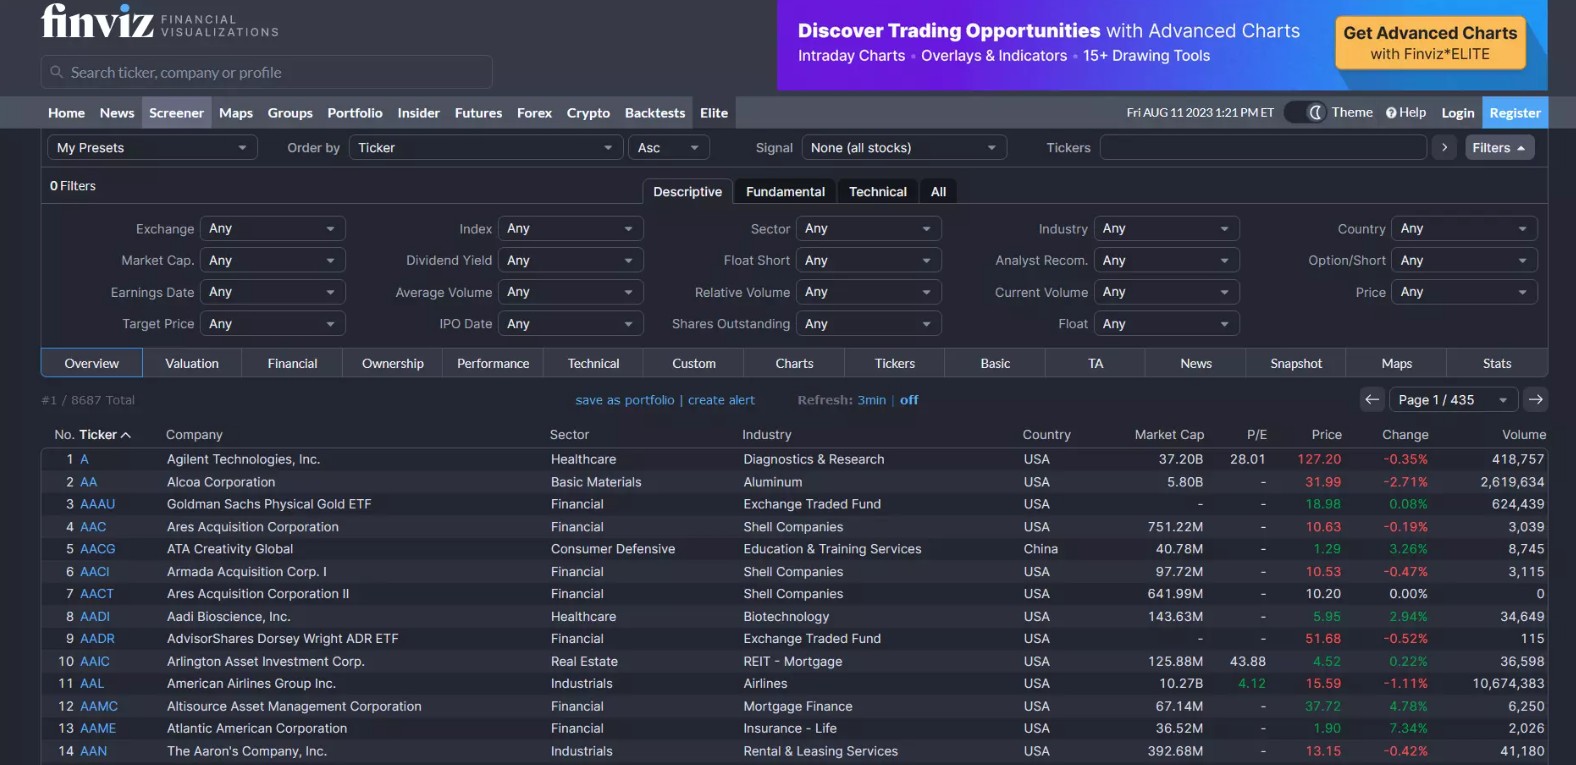Open ticker AAPL-like link AAL
The height and width of the screenshot is (765, 1576).
click(x=92, y=684)
